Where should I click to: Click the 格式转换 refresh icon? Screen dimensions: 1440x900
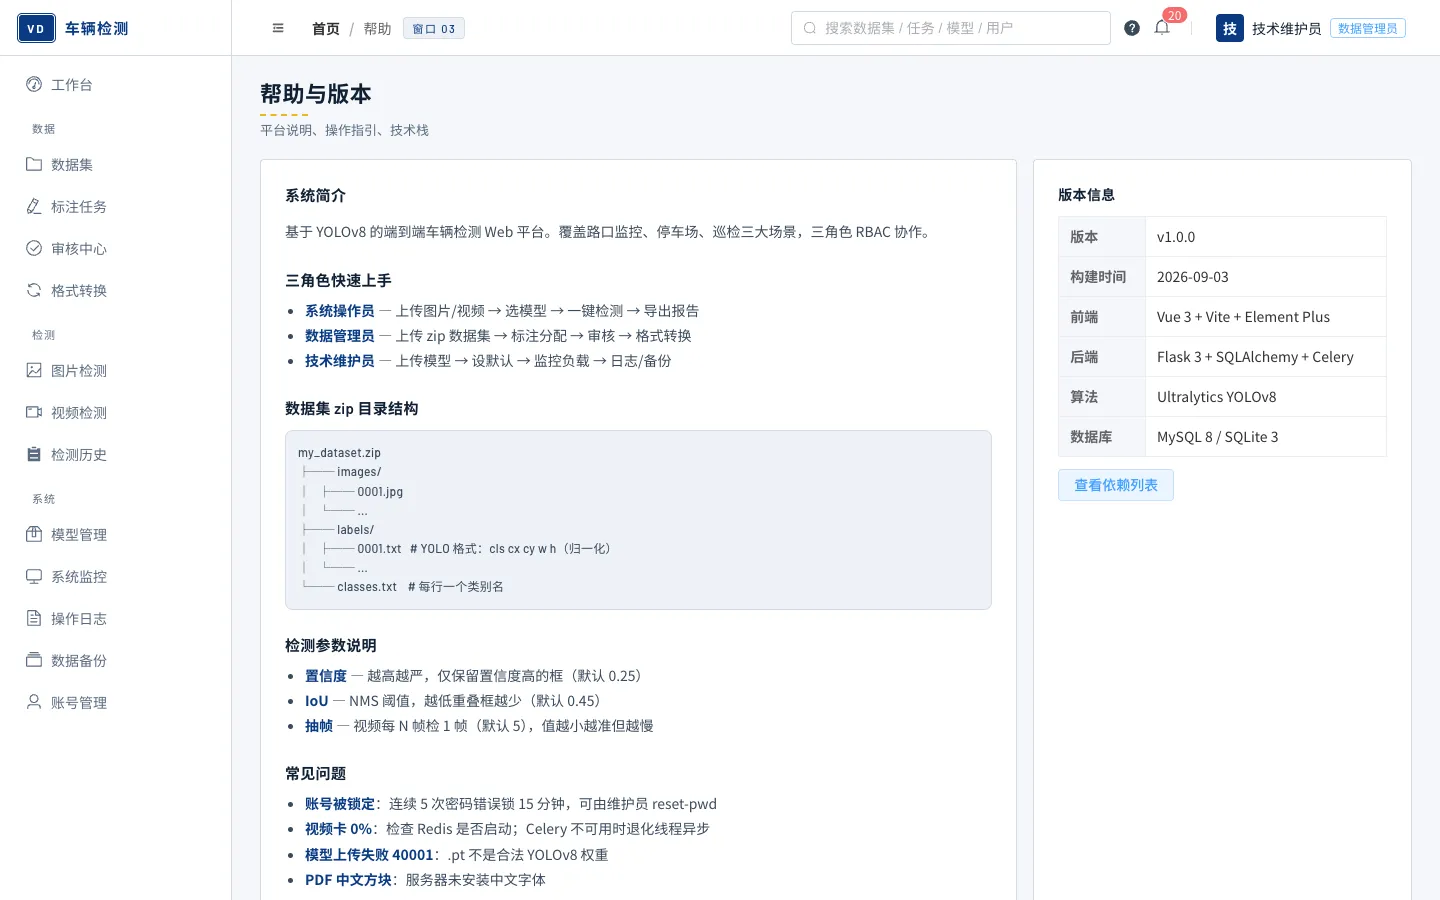[34, 290]
